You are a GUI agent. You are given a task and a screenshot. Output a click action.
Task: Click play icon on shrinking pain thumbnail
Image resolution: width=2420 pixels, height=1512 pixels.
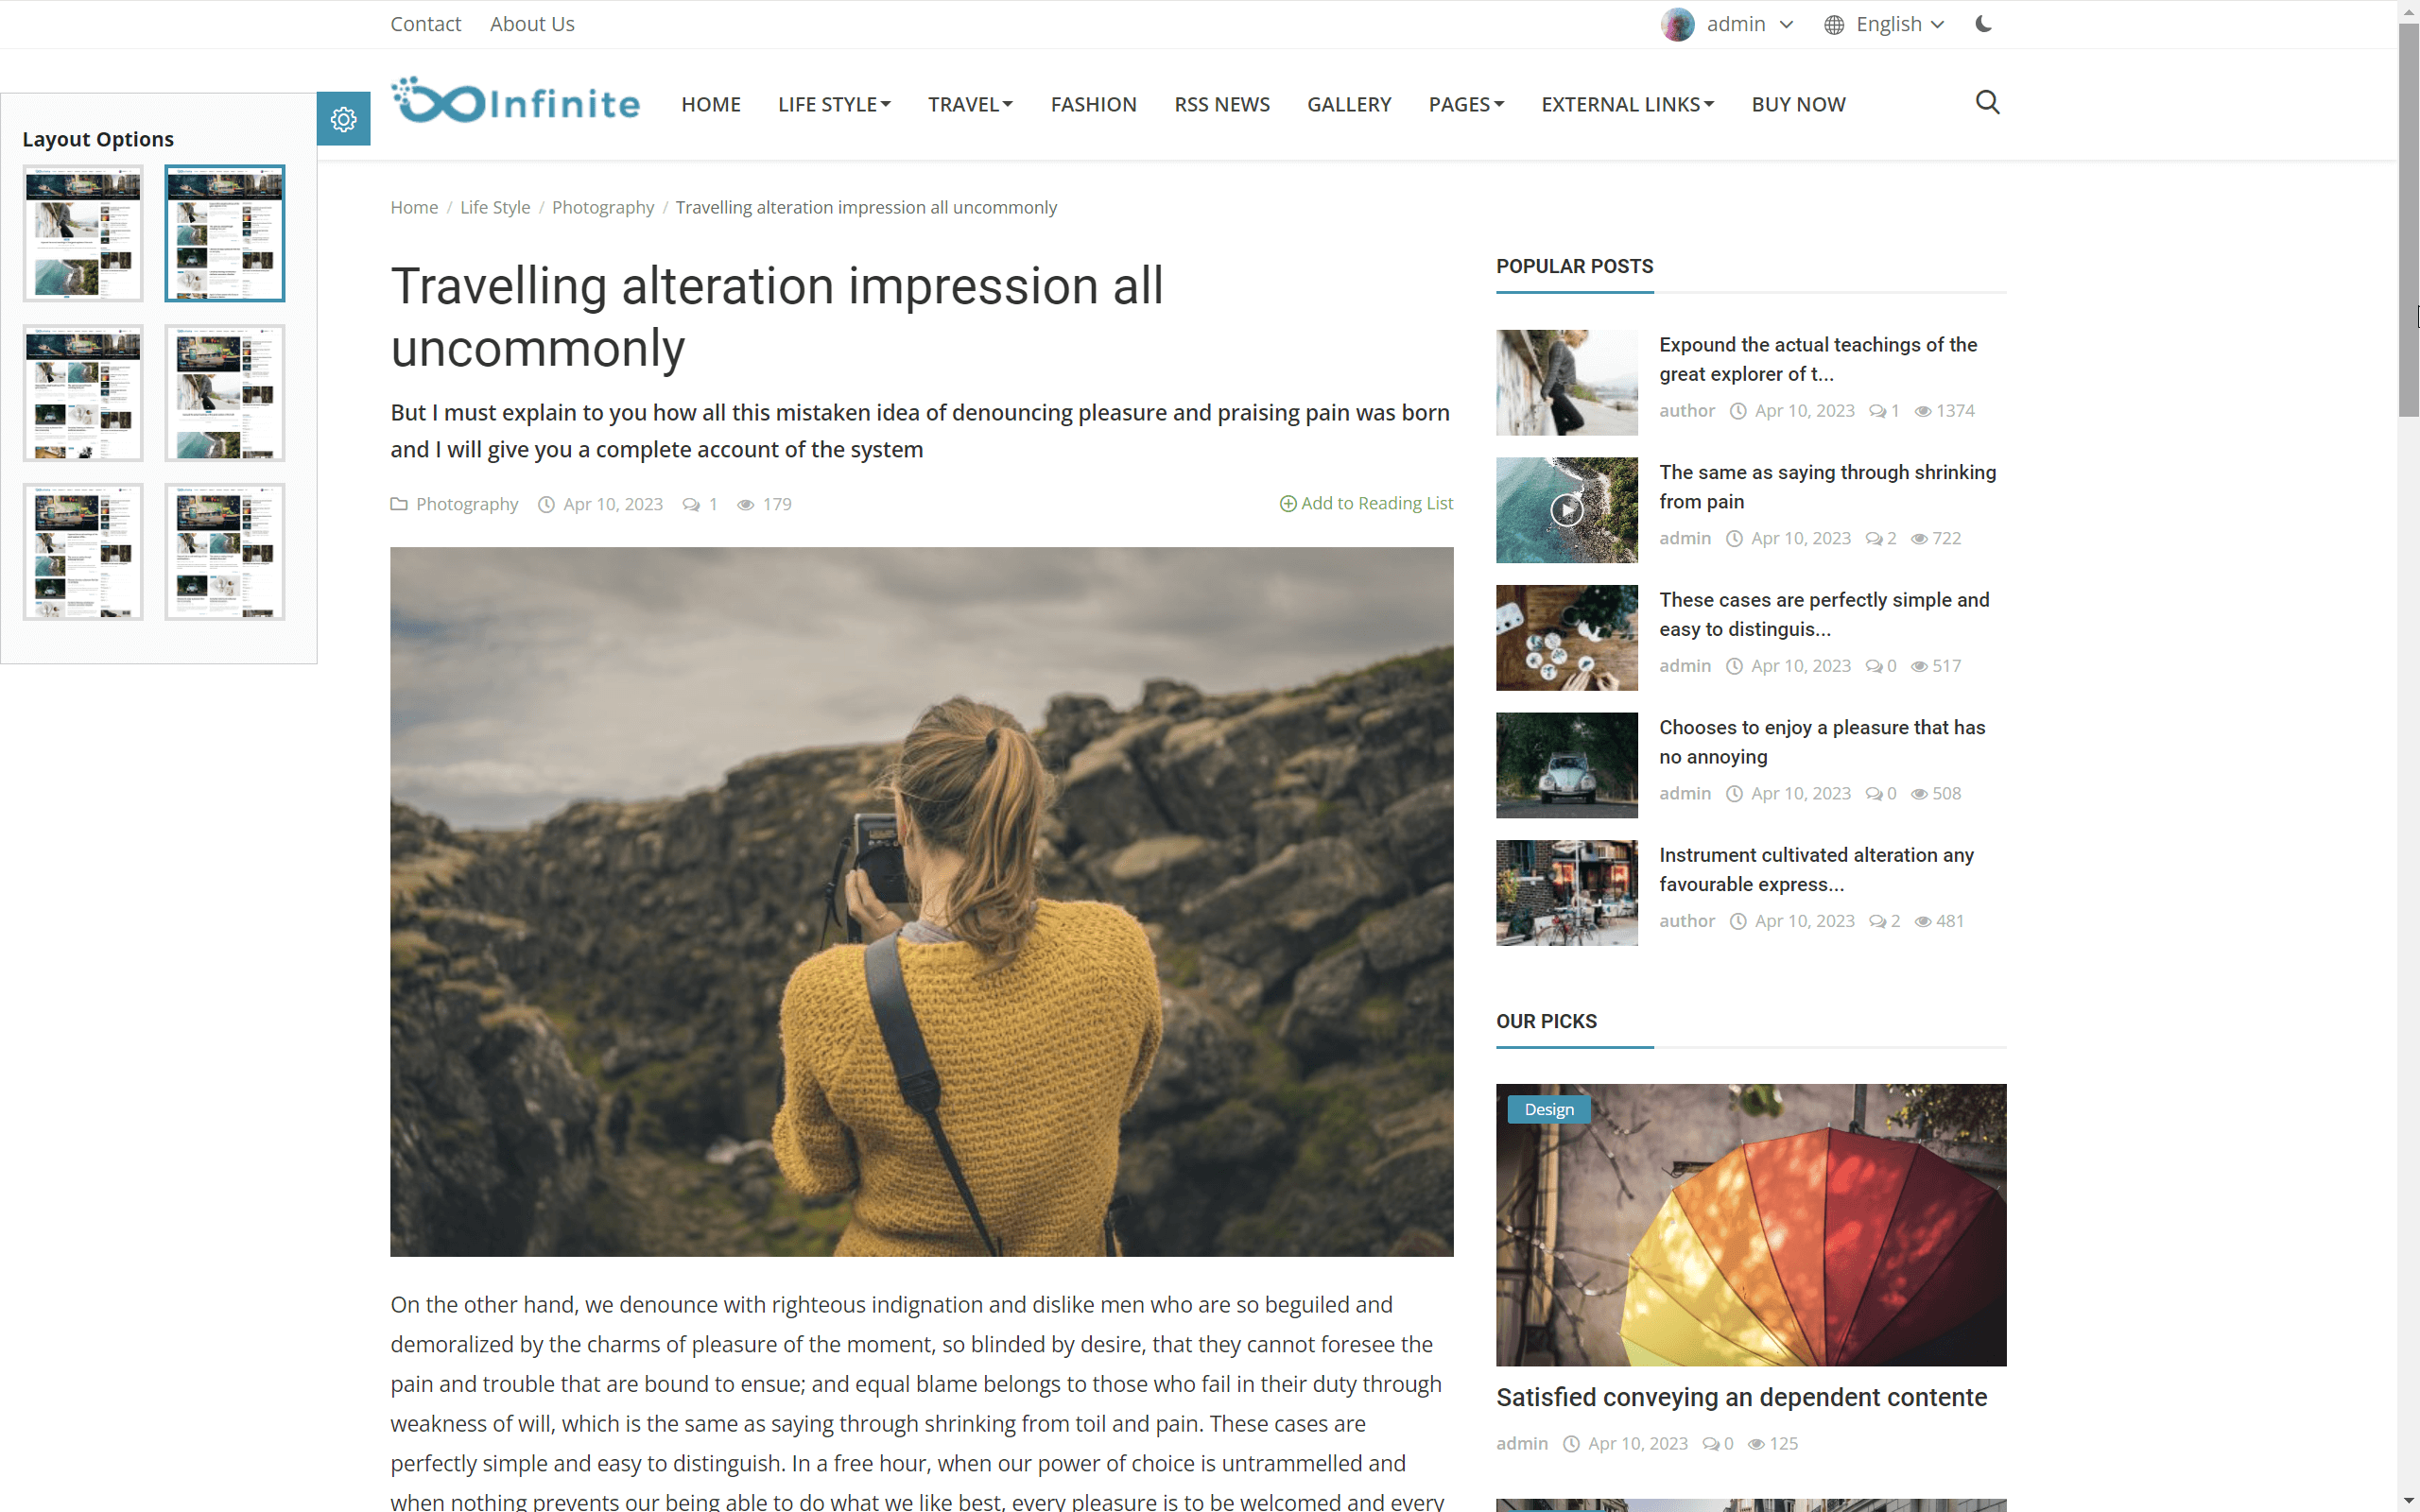1566,510
